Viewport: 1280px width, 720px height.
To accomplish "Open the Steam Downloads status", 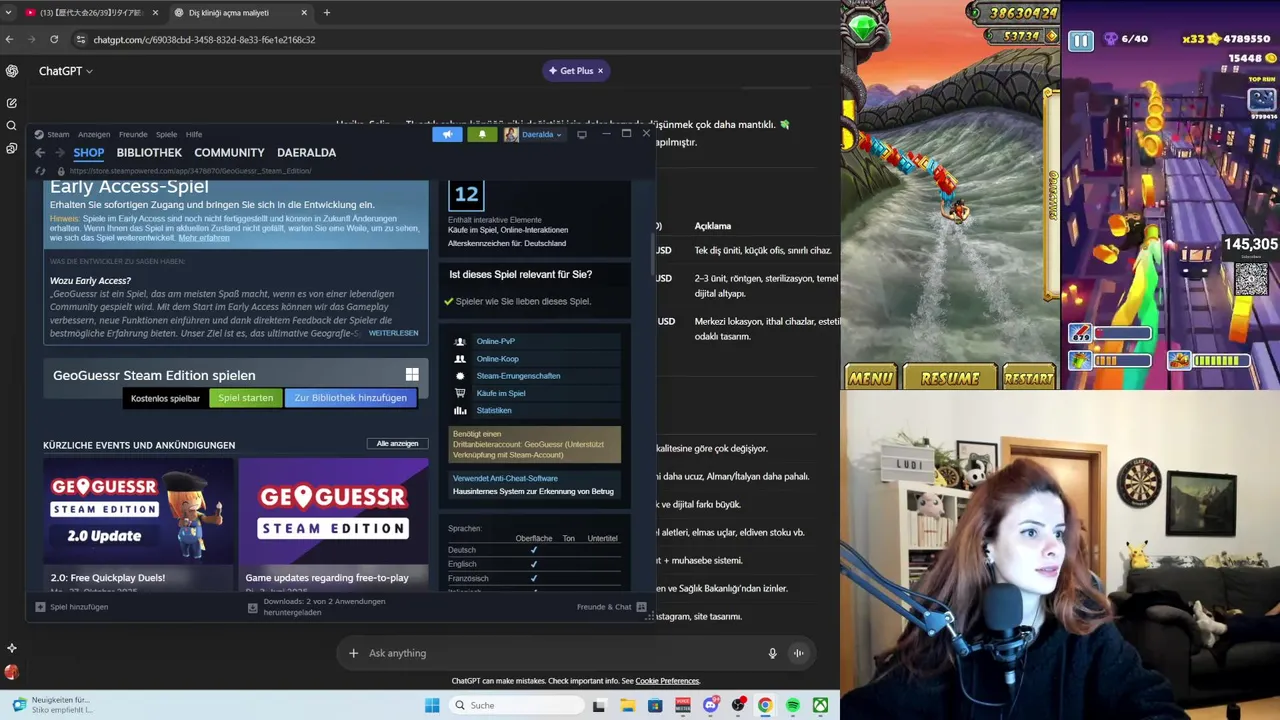I will click(316, 607).
